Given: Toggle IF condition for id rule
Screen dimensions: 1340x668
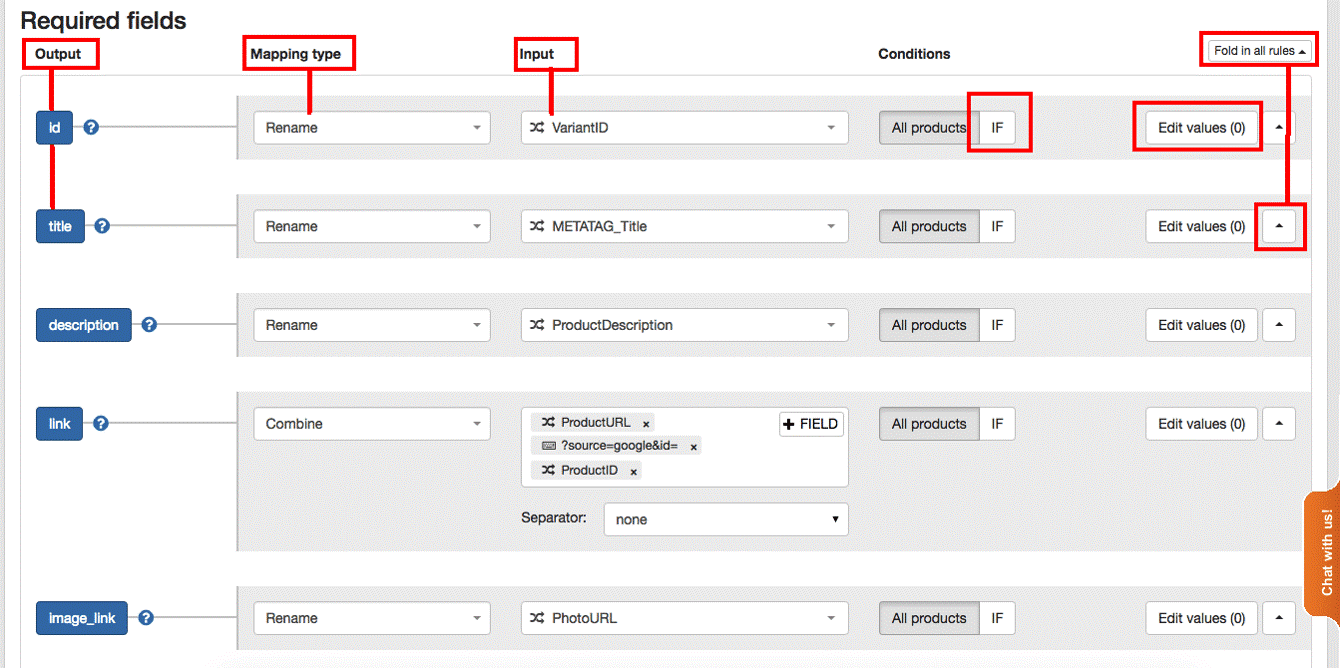Looking at the screenshot, I should tap(997, 128).
